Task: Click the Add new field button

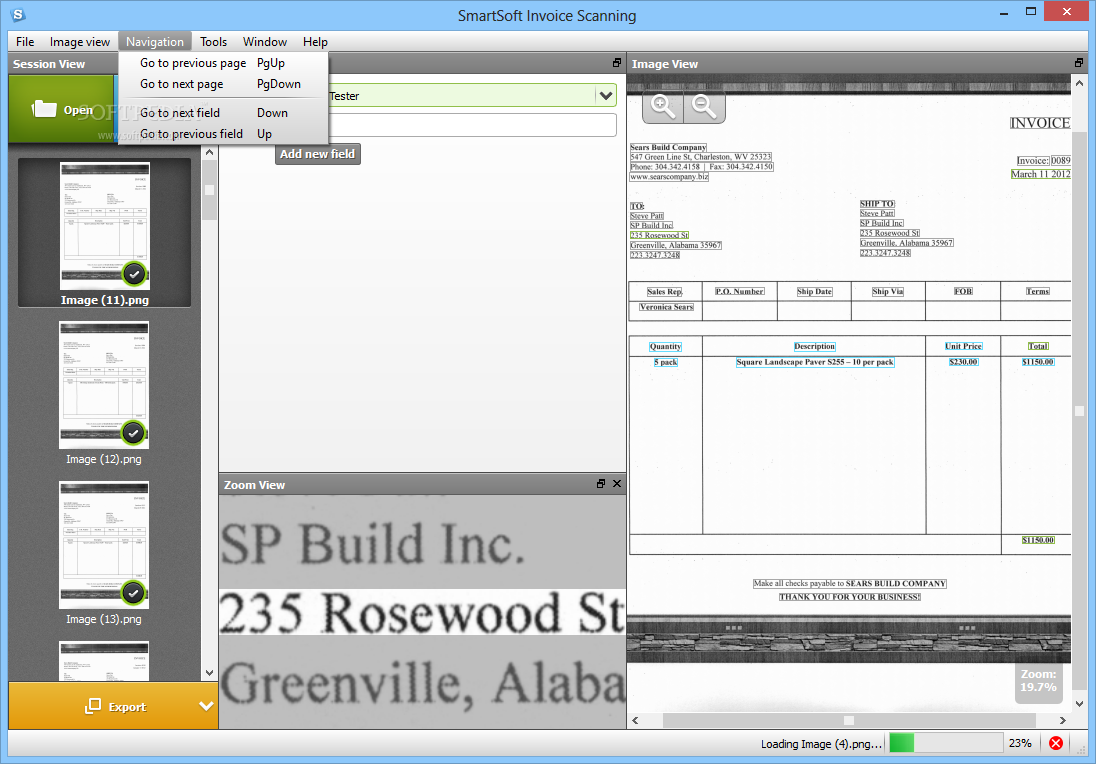Action: pos(318,154)
